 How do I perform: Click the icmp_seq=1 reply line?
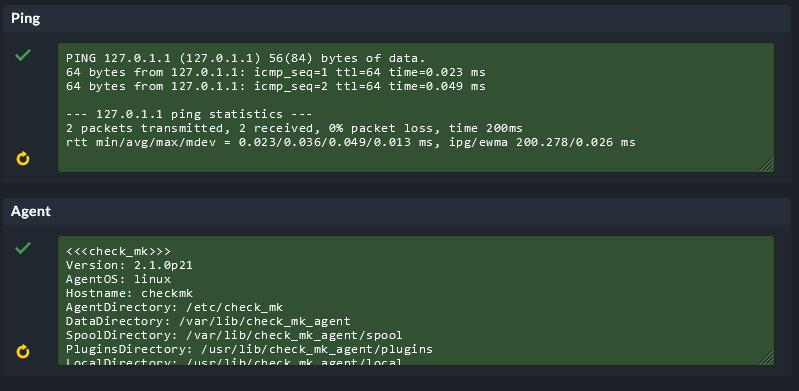coord(276,72)
